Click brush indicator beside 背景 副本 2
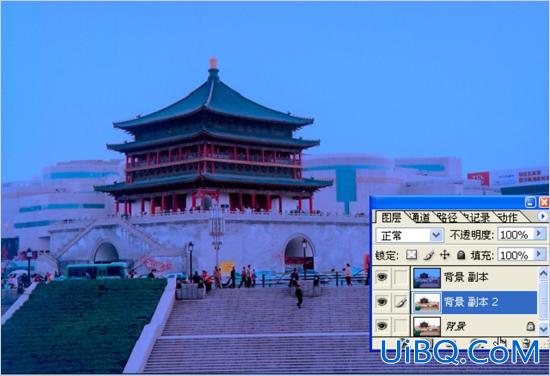 [401, 302]
